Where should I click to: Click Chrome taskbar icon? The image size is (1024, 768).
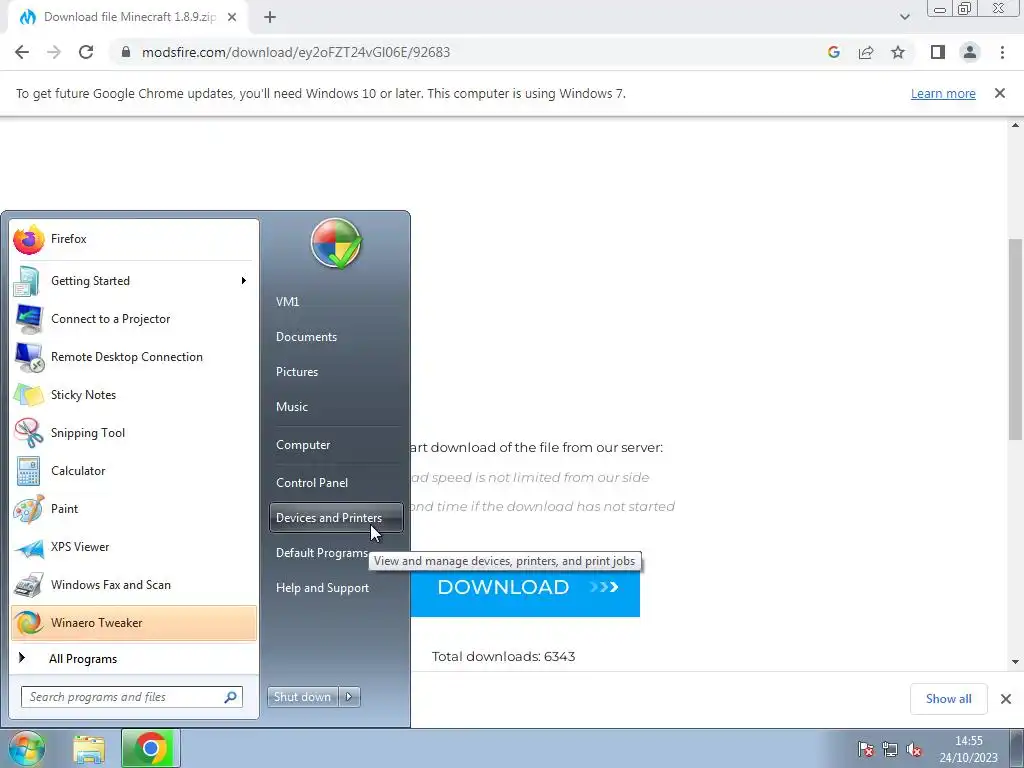point(151,748)
